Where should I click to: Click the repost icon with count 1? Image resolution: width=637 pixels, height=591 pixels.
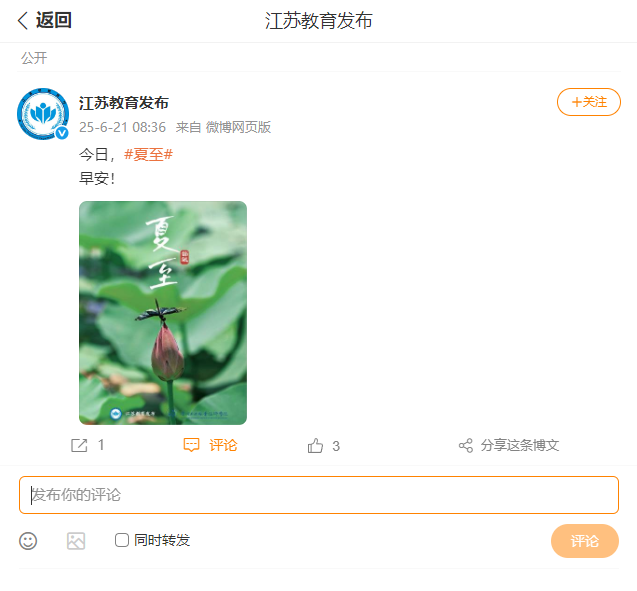(80, 445)
